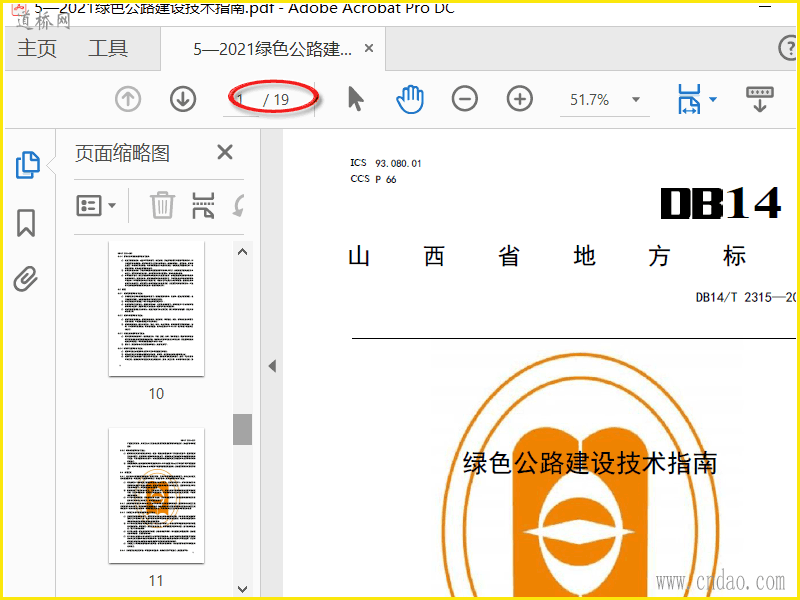Viewport: 800px width, 600px height.
Task: Collapse the navigation pane with left triangle
Action: click(x=272, y=366)
